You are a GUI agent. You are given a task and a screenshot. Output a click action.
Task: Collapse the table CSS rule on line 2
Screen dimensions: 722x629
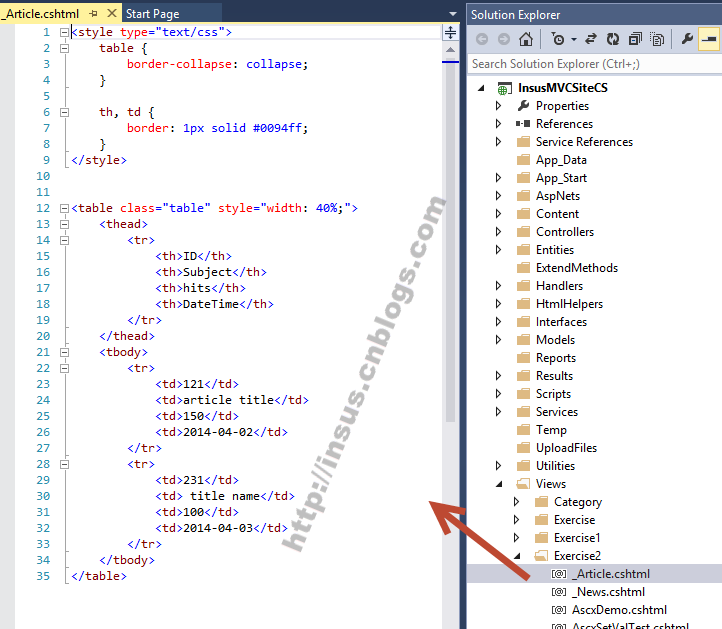(x=64, y=48)
